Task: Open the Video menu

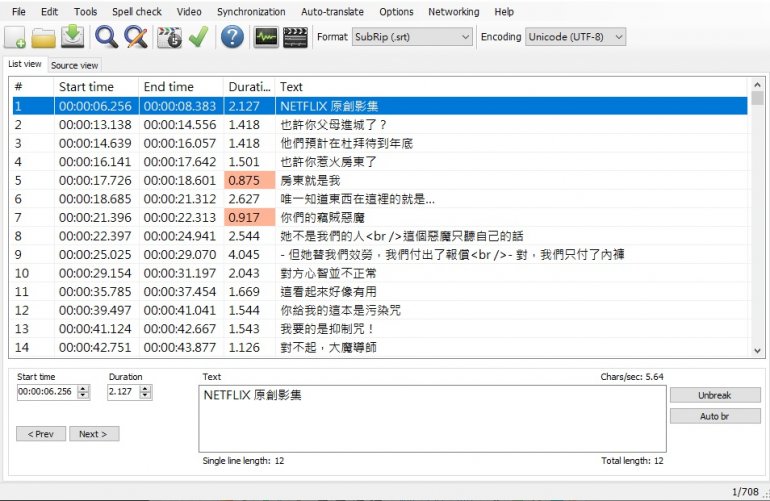Action: [x=189, y=12]
